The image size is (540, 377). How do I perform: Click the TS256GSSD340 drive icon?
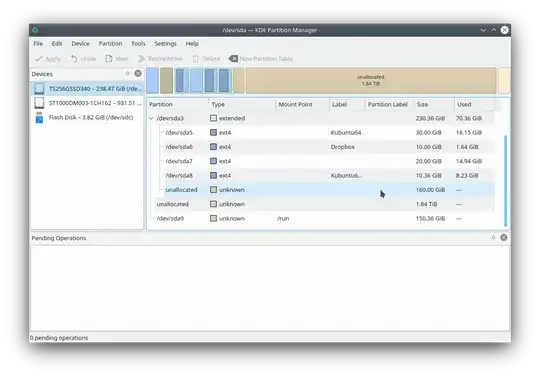[x=39, y=89]
